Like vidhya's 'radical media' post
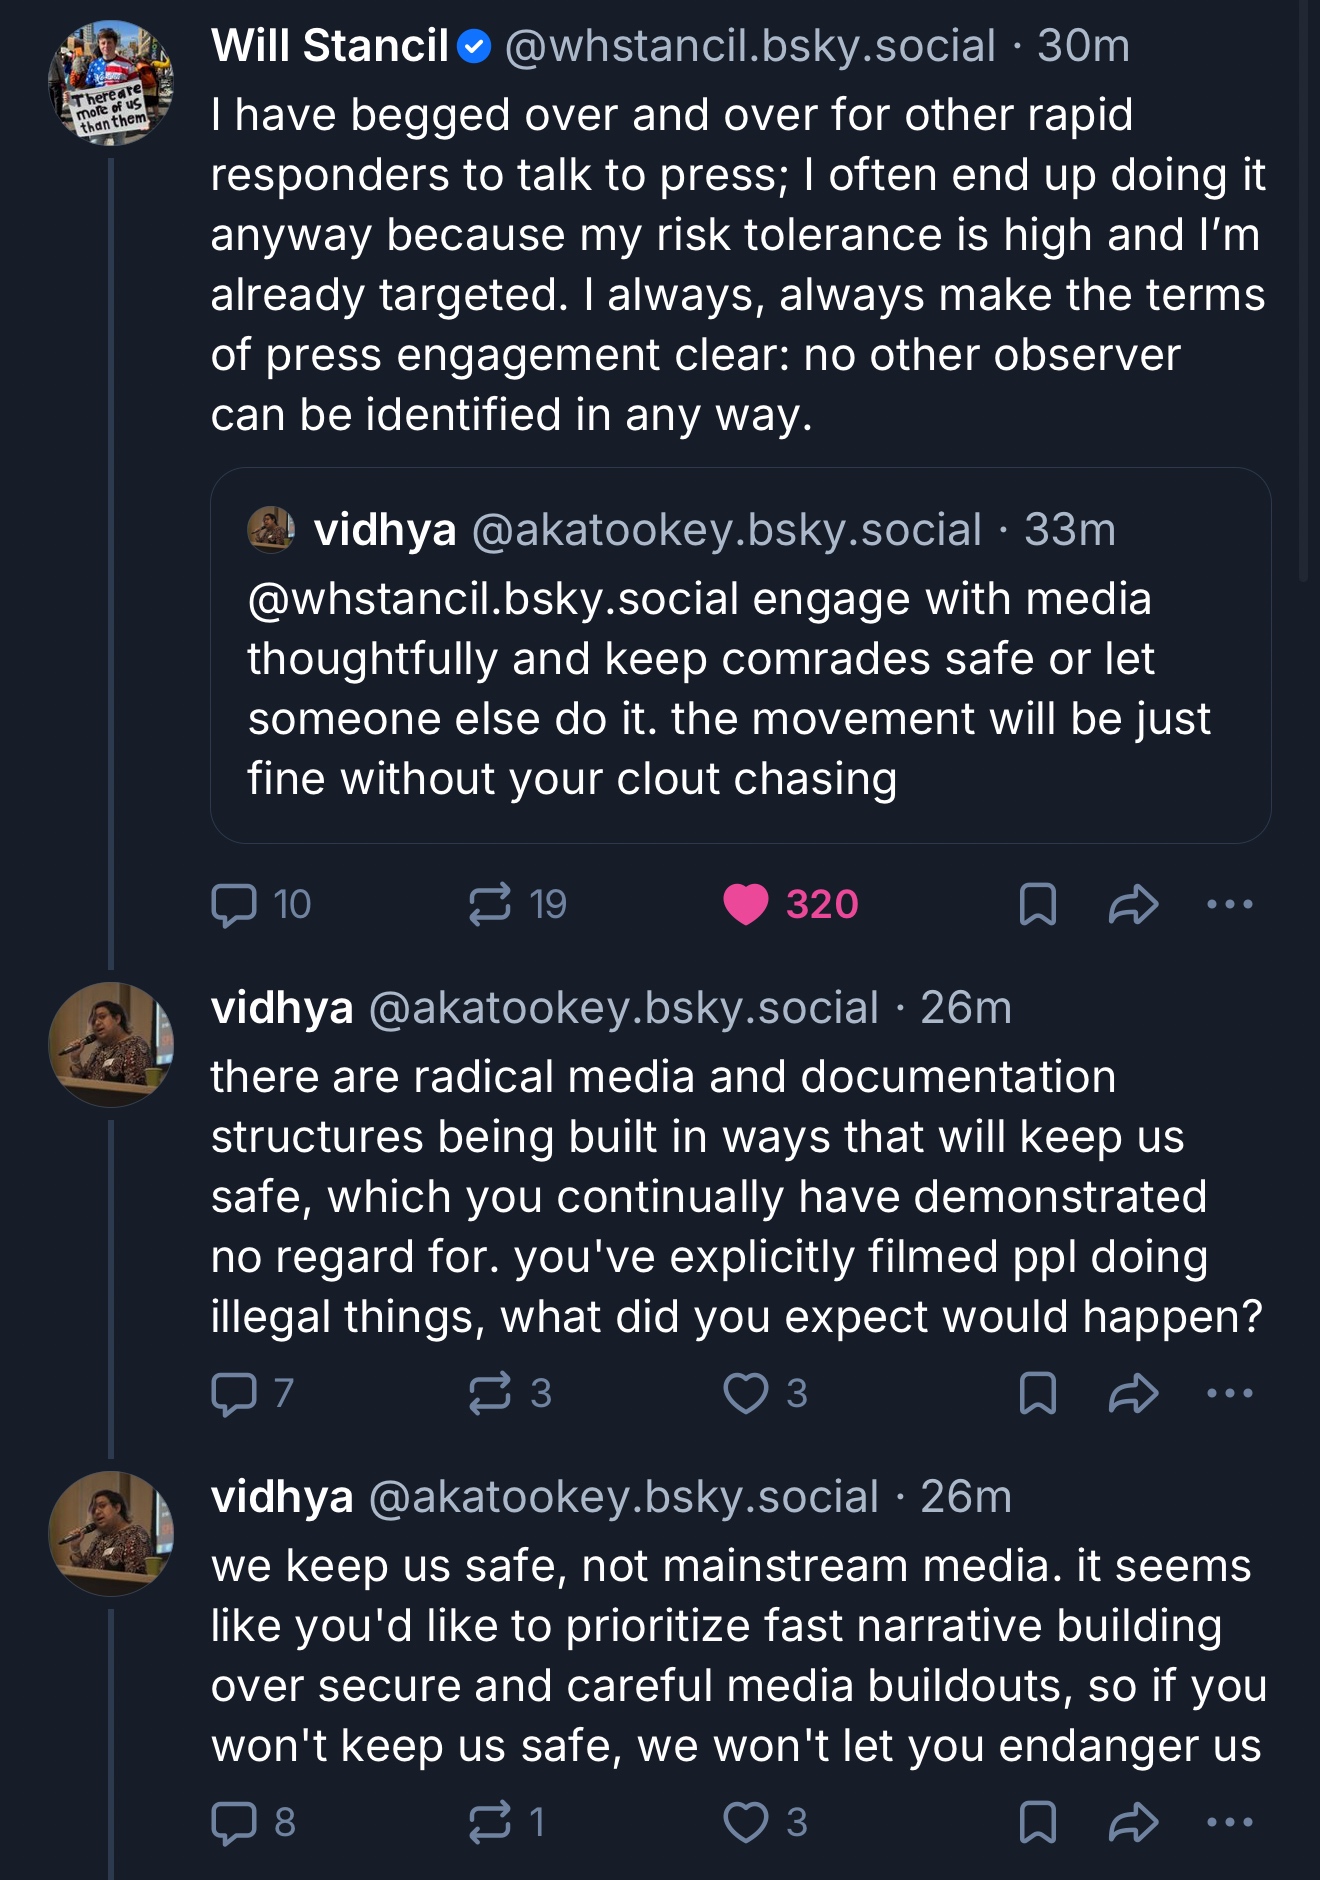This screenshot has height=1880, width=1320. point(746,1393)
